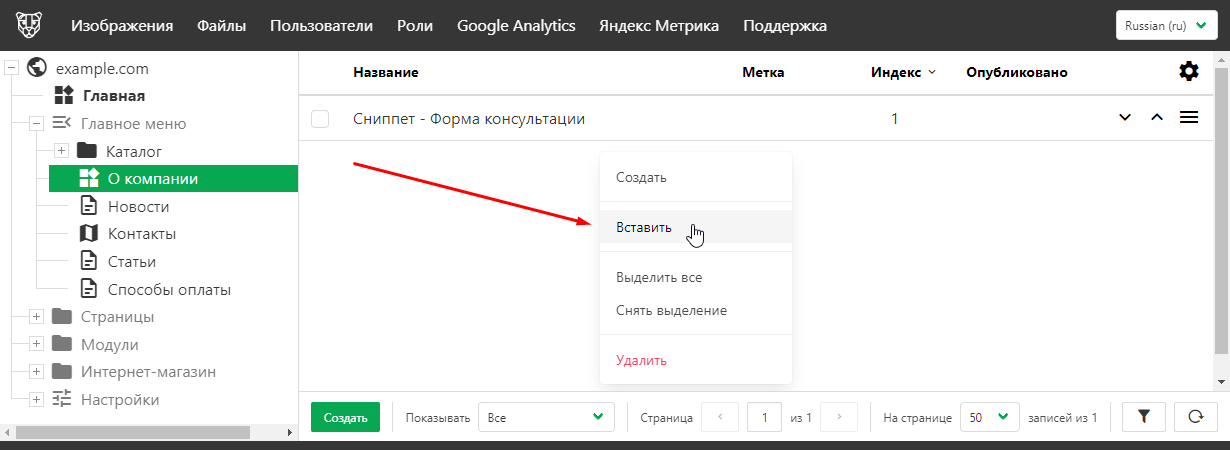1230x450 pixels.
Task: Click the refresh list icon
Action: click(x=1194, y=417)
